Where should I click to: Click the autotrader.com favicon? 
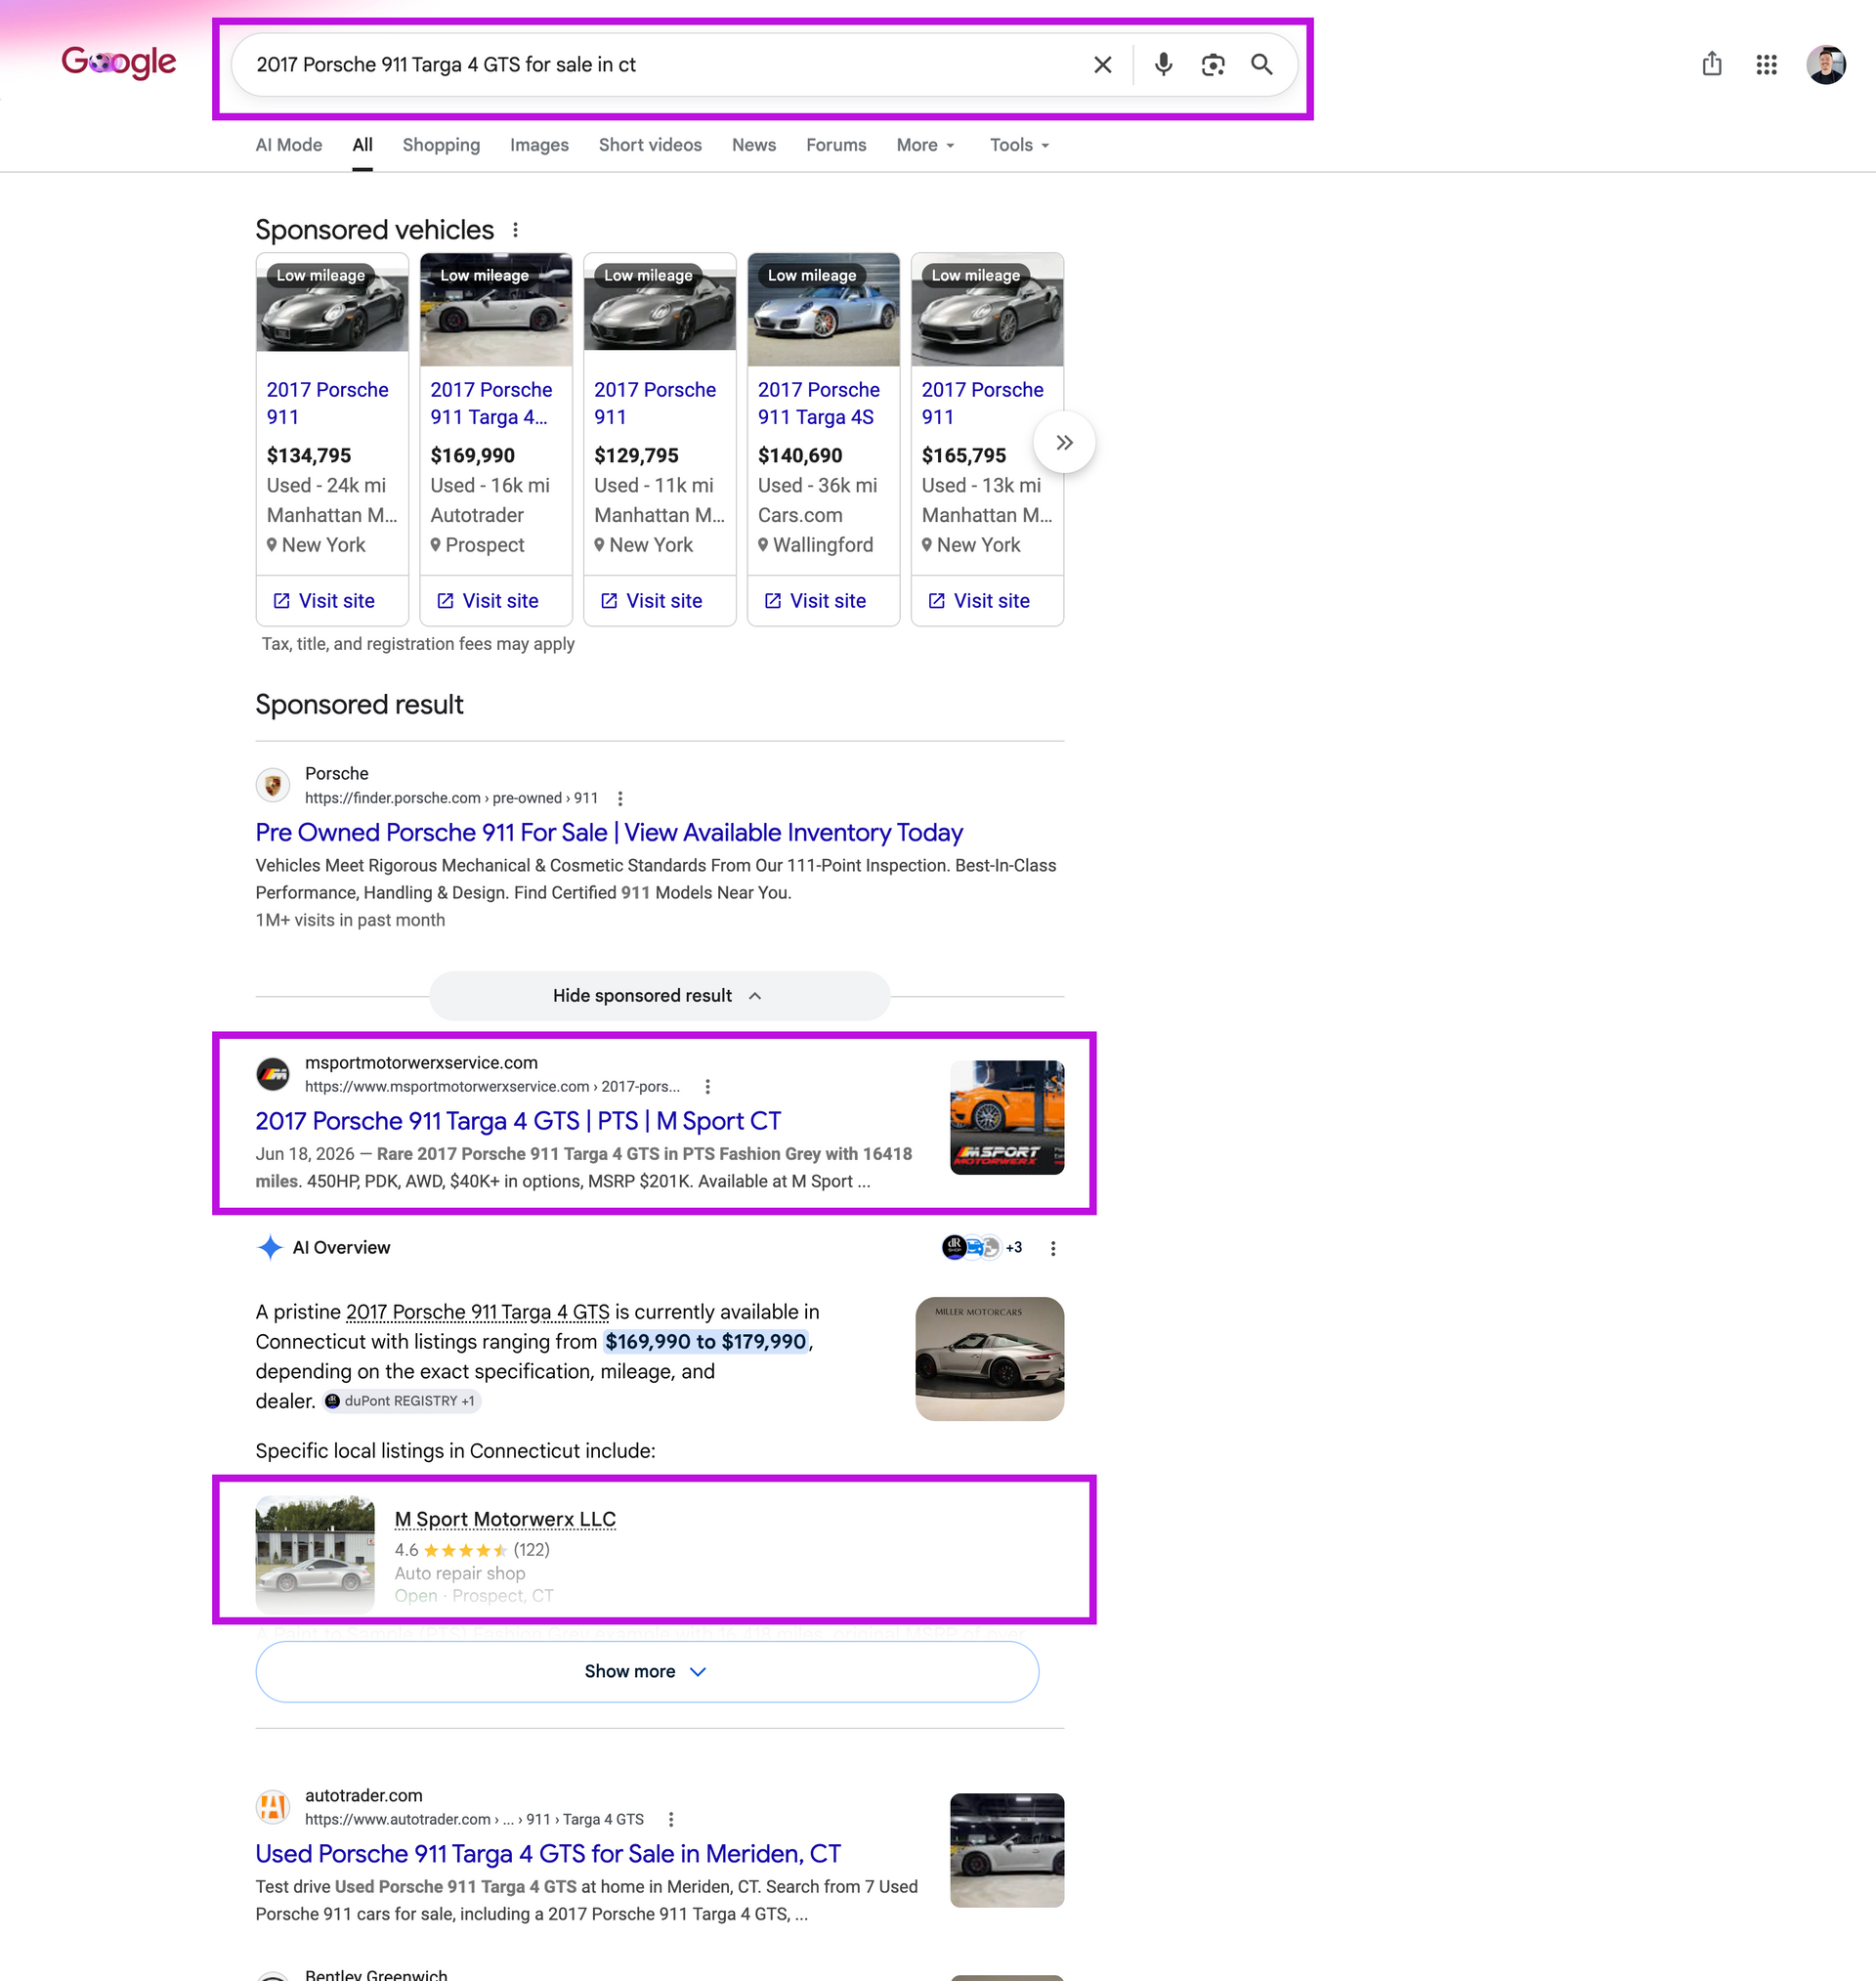tap(272, 1807)
